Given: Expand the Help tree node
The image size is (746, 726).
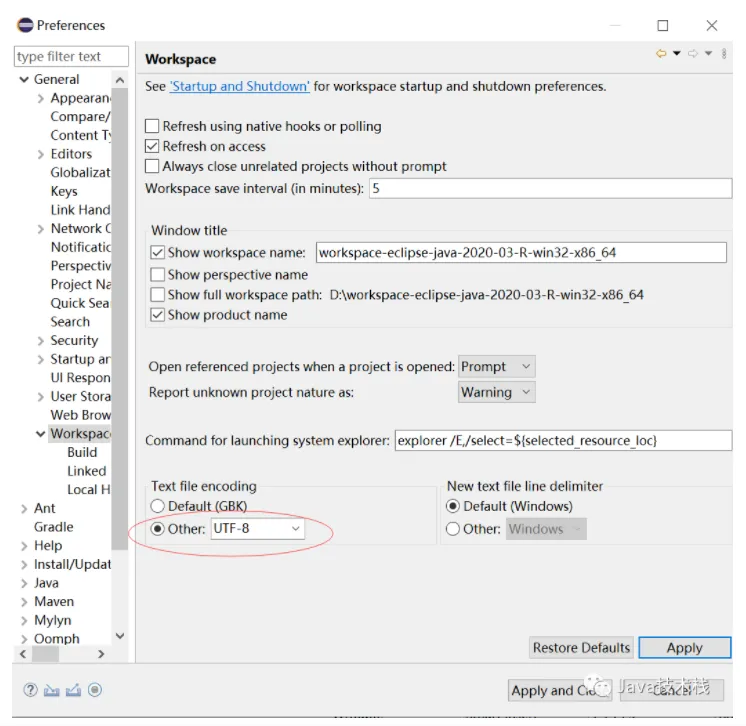Looking at the screenshot, I should 24,546.
